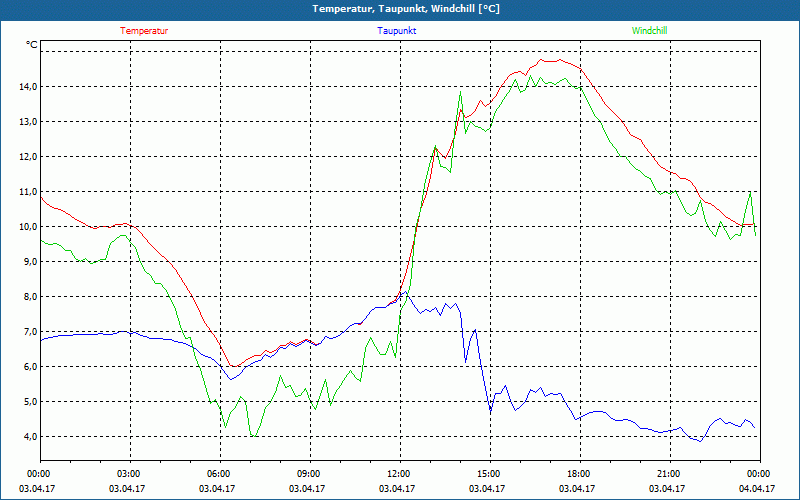Click the 13,0 y-axis value
The height and width of the screenshot is (500, 800).
point(29,121)
